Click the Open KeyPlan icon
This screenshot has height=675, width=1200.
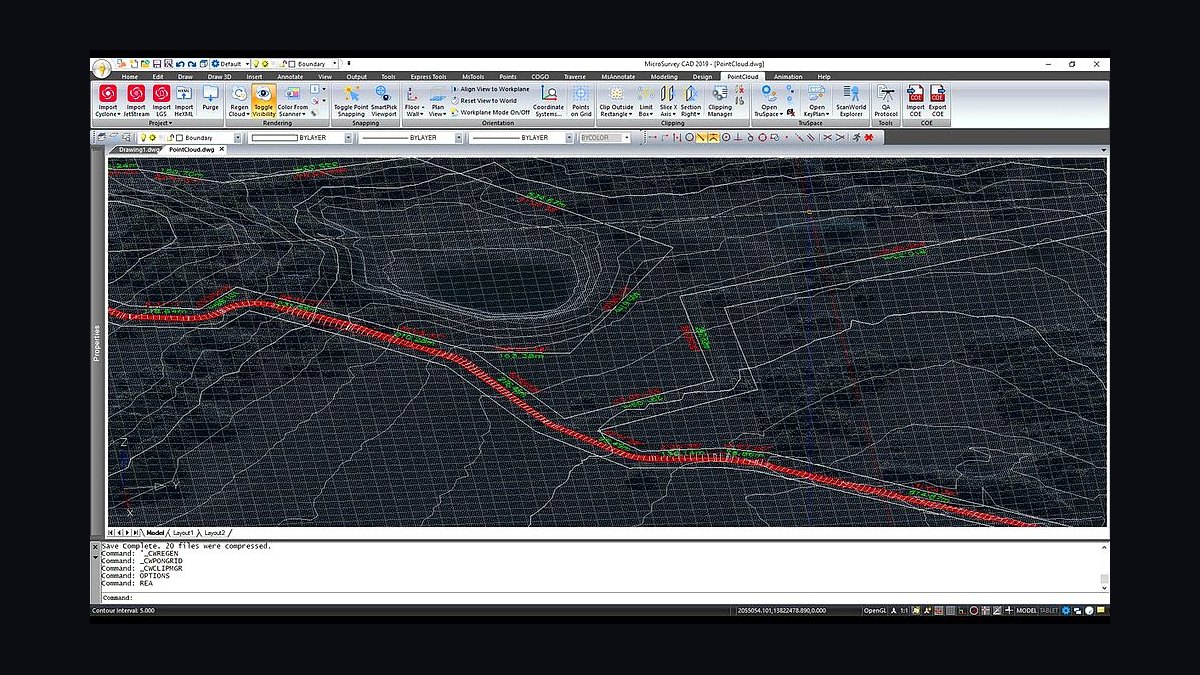(817, 93)
